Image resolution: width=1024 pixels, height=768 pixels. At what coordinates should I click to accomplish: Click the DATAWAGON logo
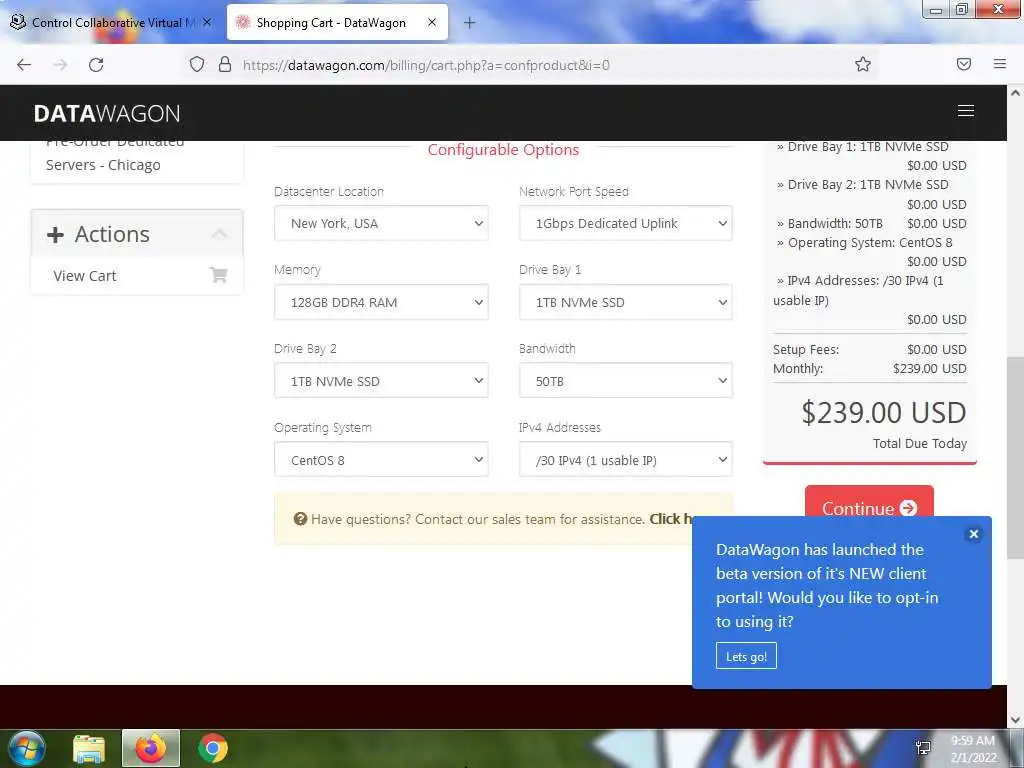coord(107,114)
